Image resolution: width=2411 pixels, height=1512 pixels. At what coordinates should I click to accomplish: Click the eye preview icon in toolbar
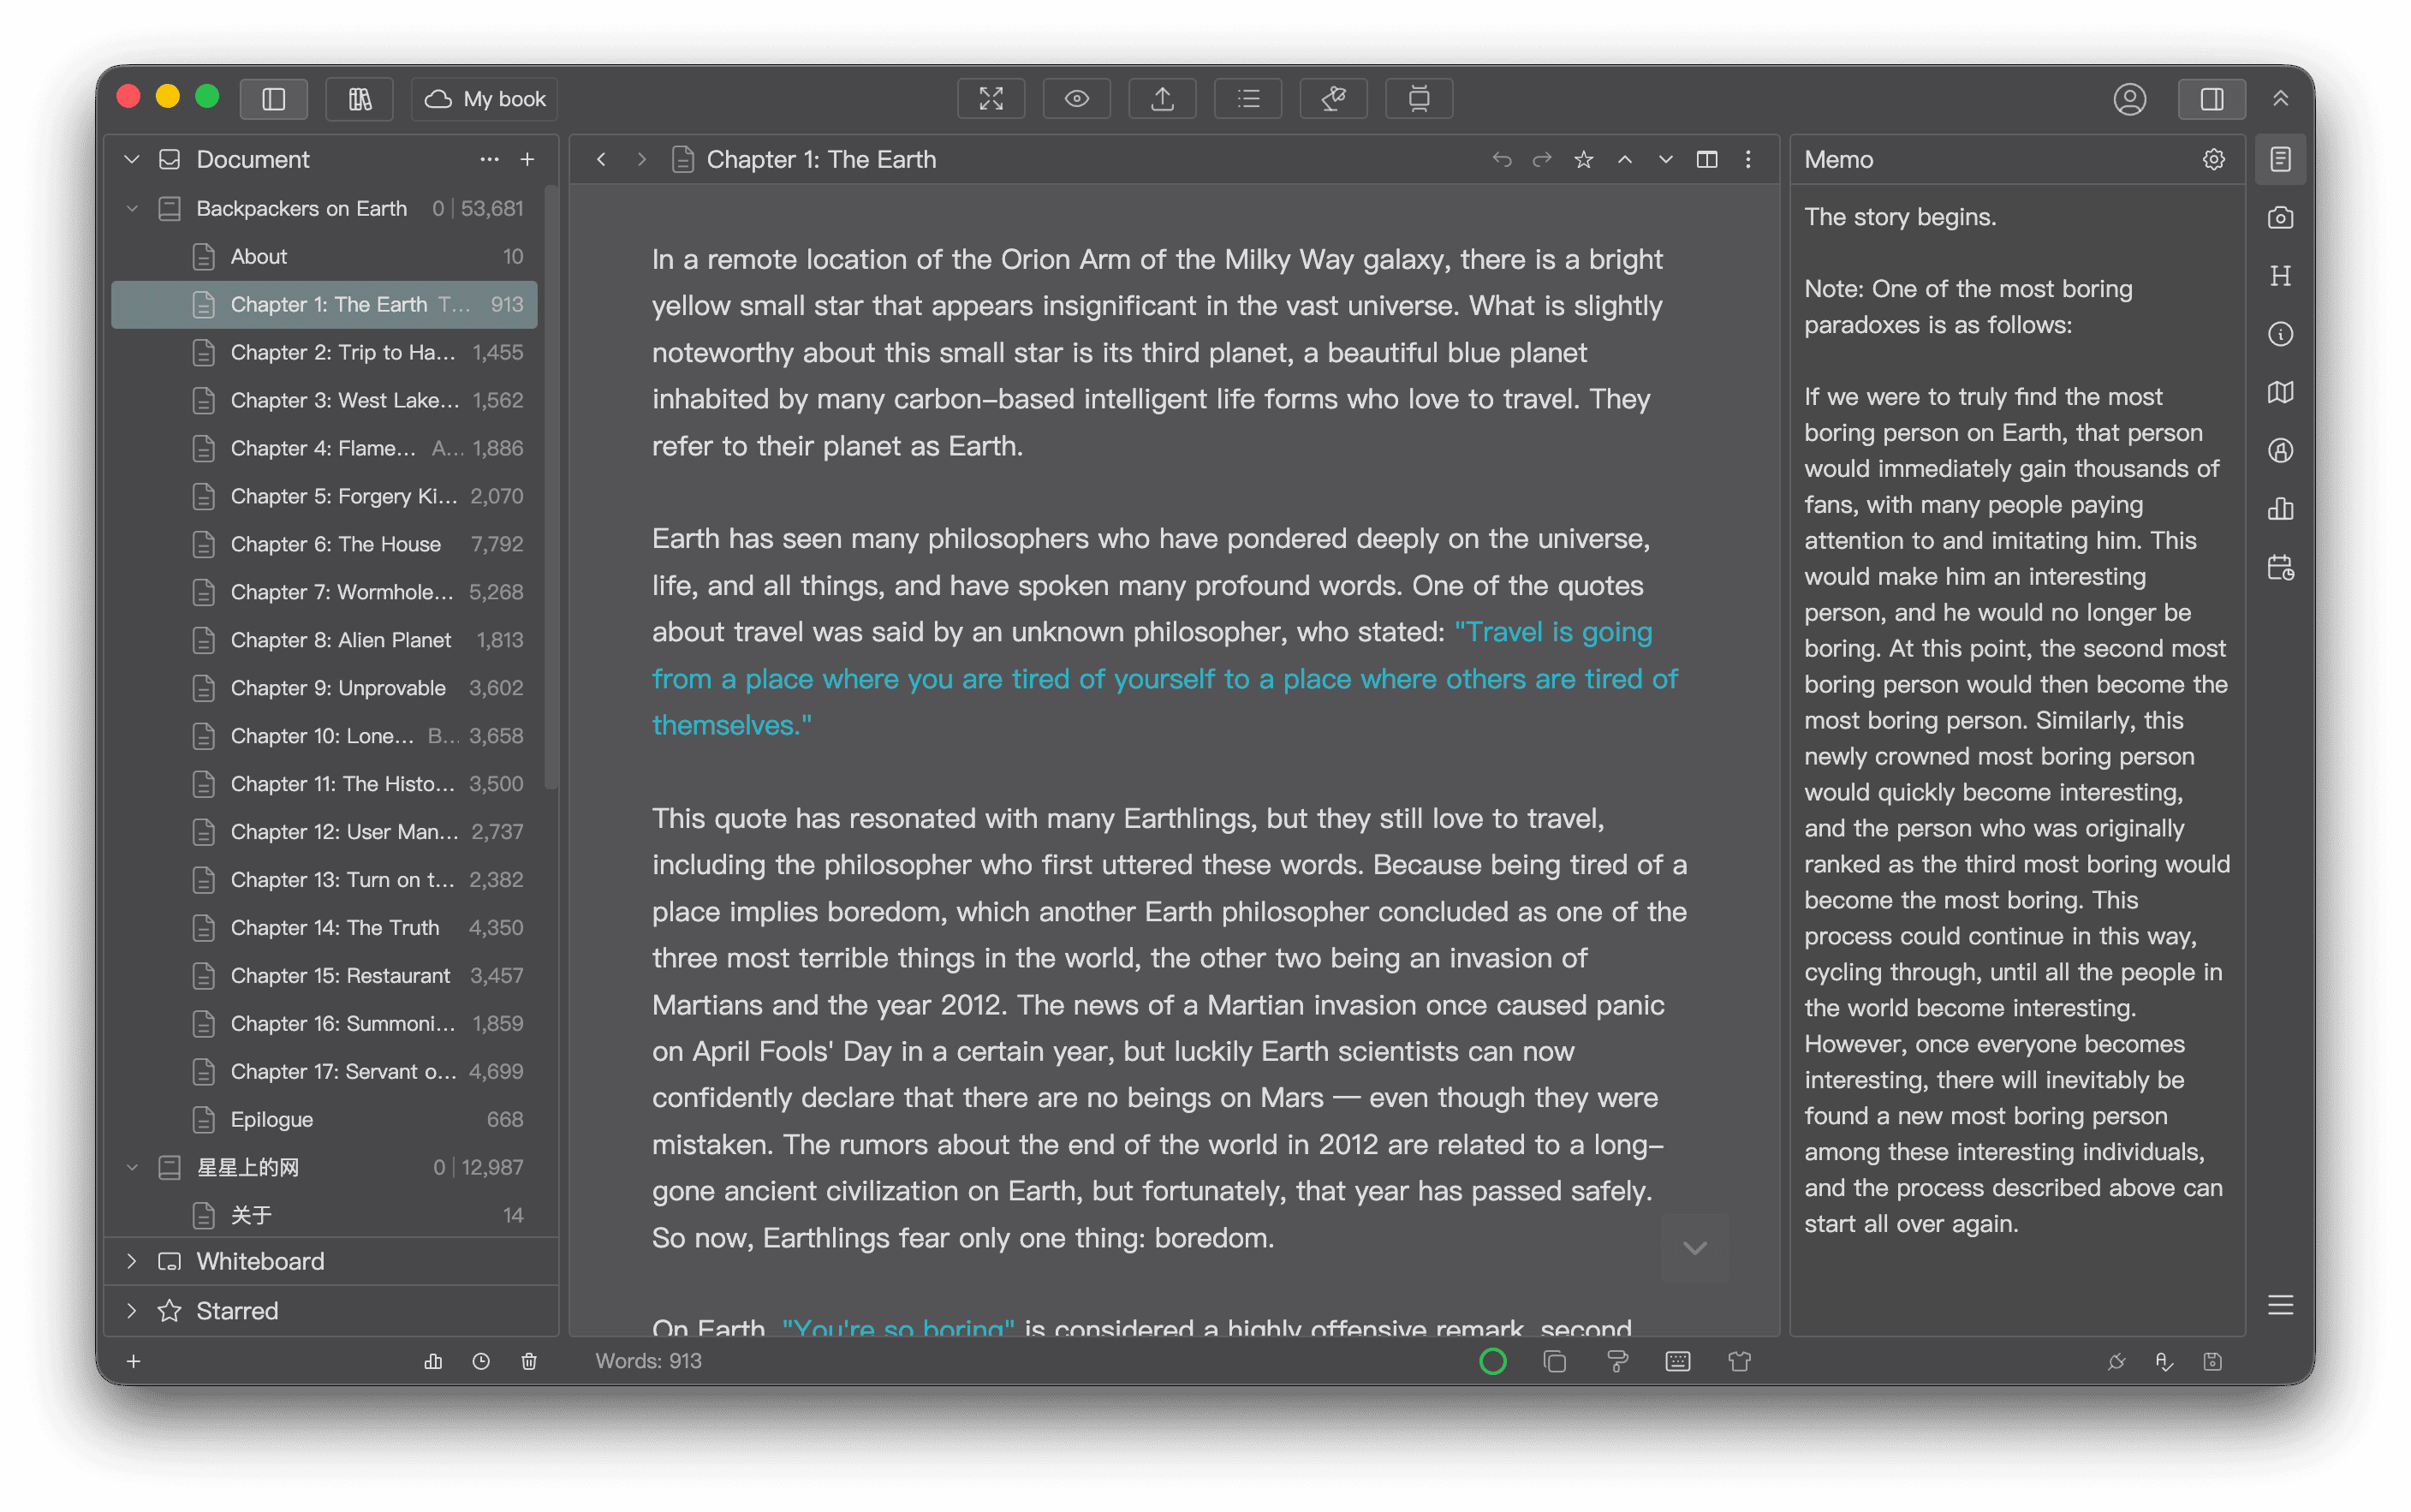1076,99
